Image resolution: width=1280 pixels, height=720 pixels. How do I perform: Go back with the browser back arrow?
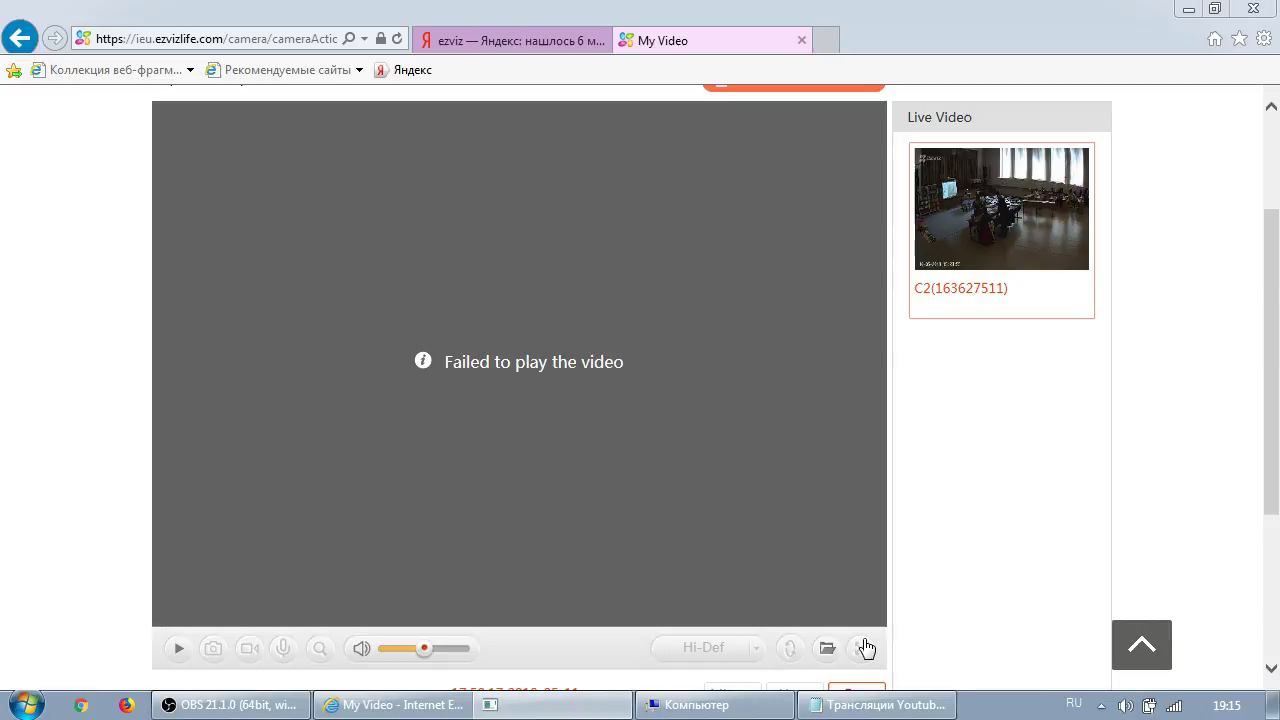19,39
